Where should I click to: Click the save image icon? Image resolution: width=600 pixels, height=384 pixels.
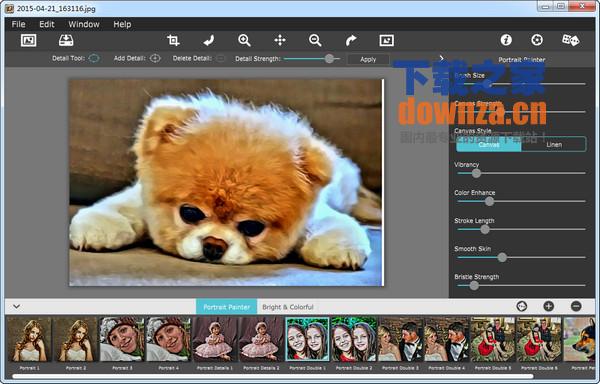tap(66, 40)
